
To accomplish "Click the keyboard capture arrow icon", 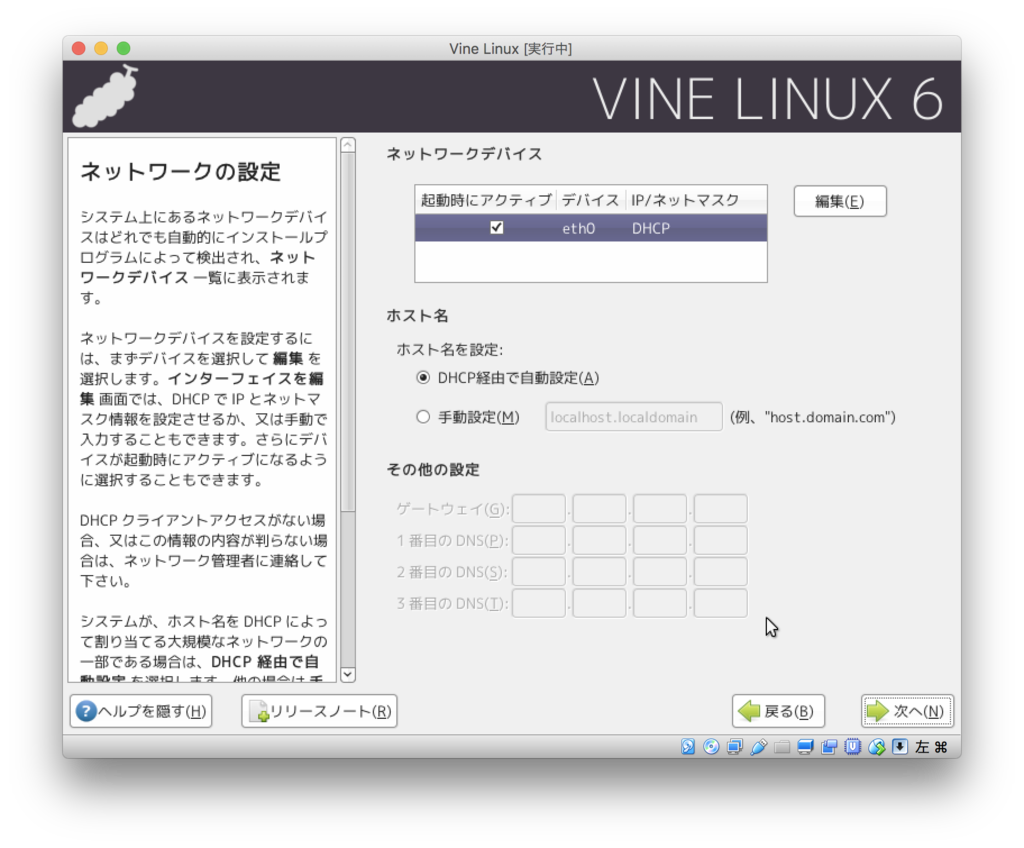I will coord(900,747).
